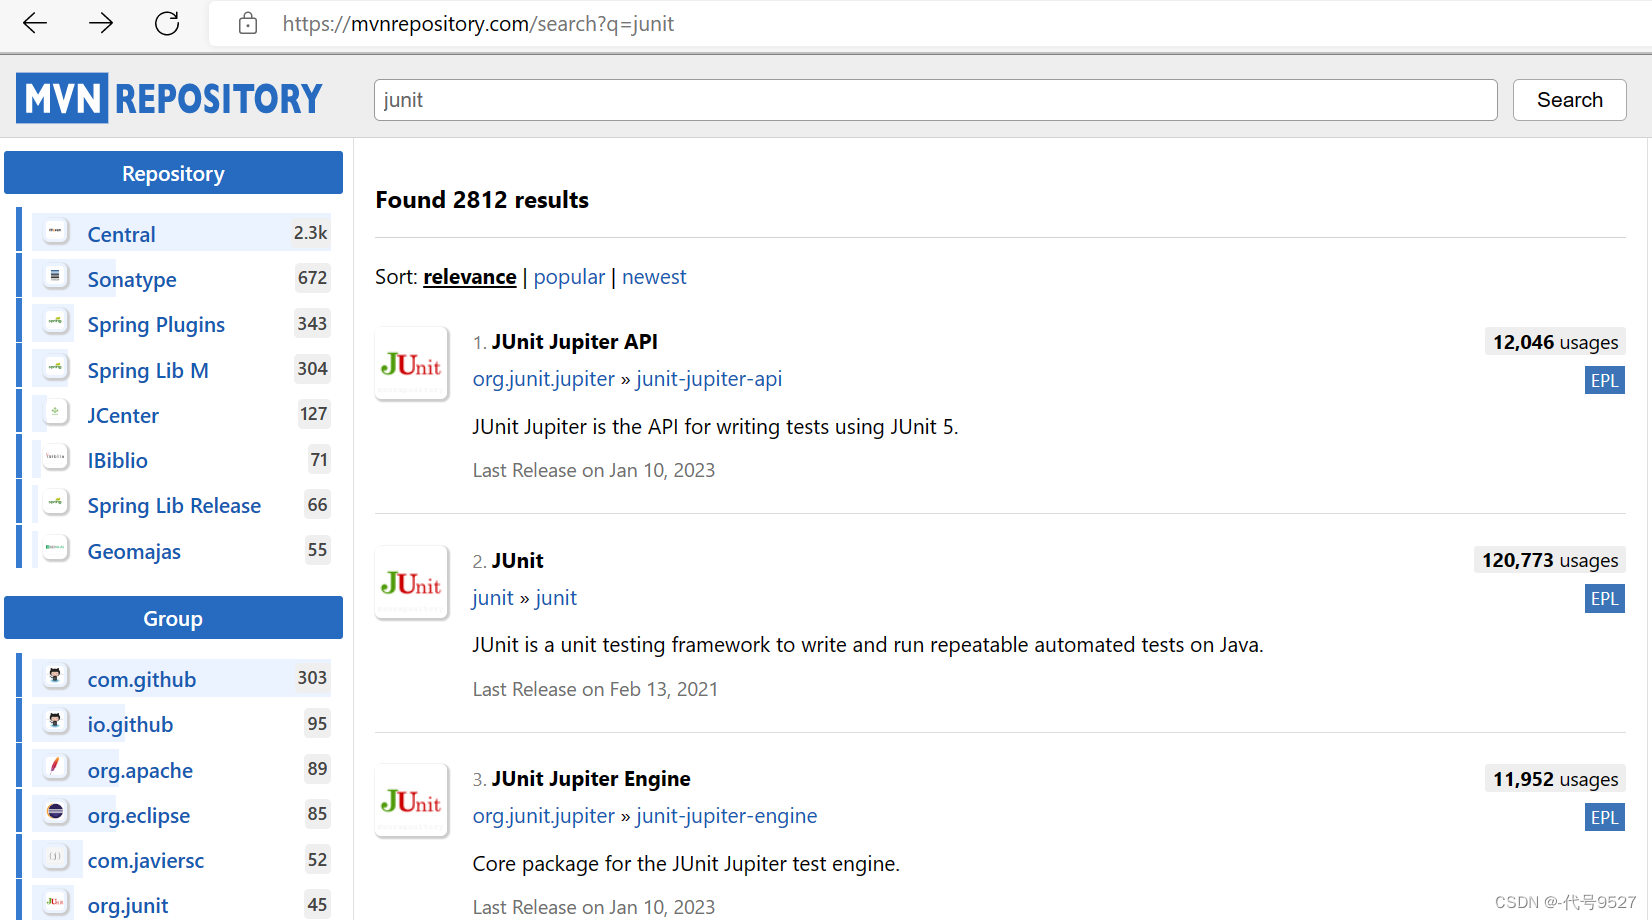Click the lock icon in address bar
This screenshot has width=1652, height=920.
click(248, 23)
